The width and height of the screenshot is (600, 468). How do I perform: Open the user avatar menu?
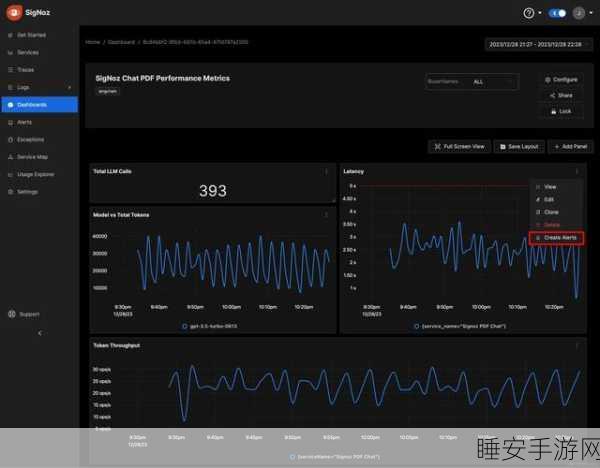pos(579,13)
